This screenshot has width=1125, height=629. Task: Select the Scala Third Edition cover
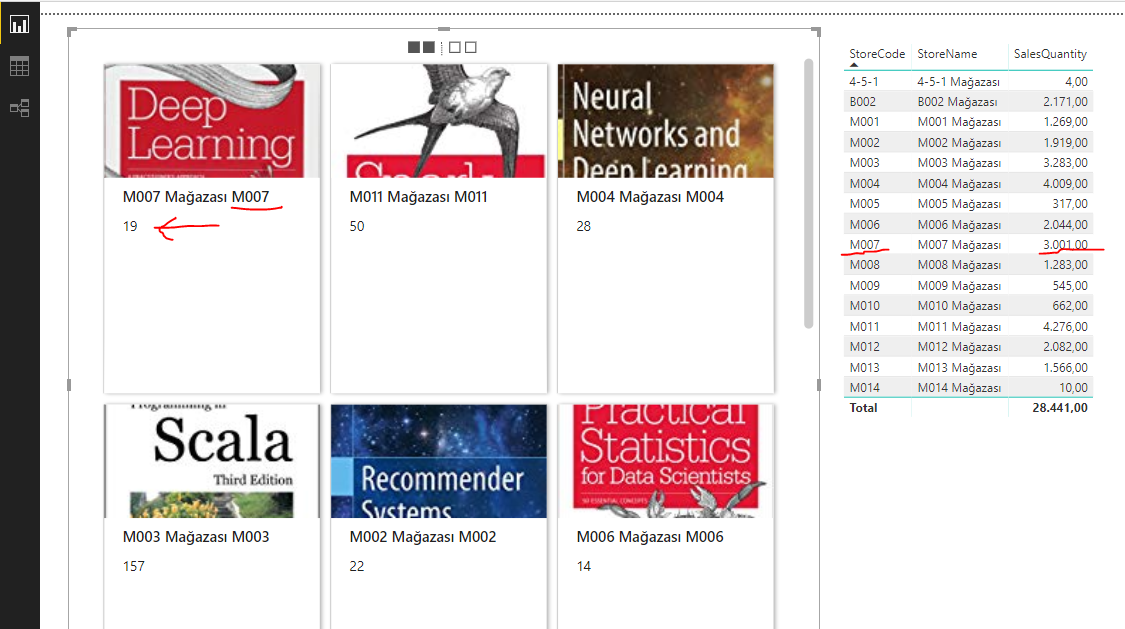[212, 460]
